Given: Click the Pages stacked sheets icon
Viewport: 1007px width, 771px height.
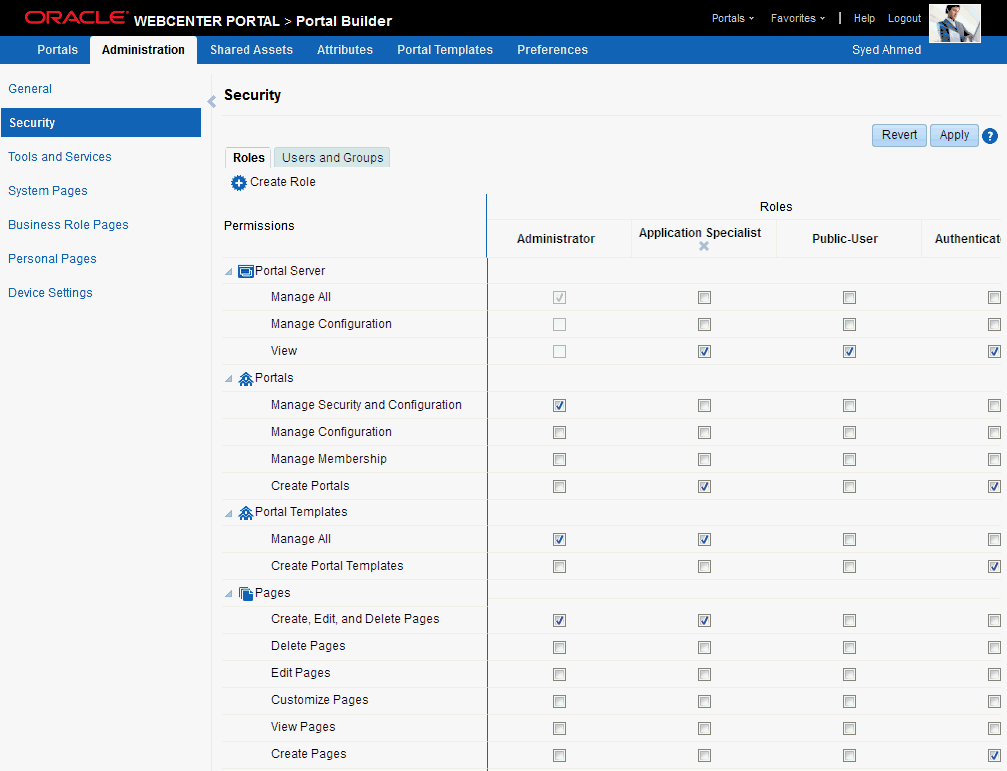Looking at the screenshot, I should 245,594.
